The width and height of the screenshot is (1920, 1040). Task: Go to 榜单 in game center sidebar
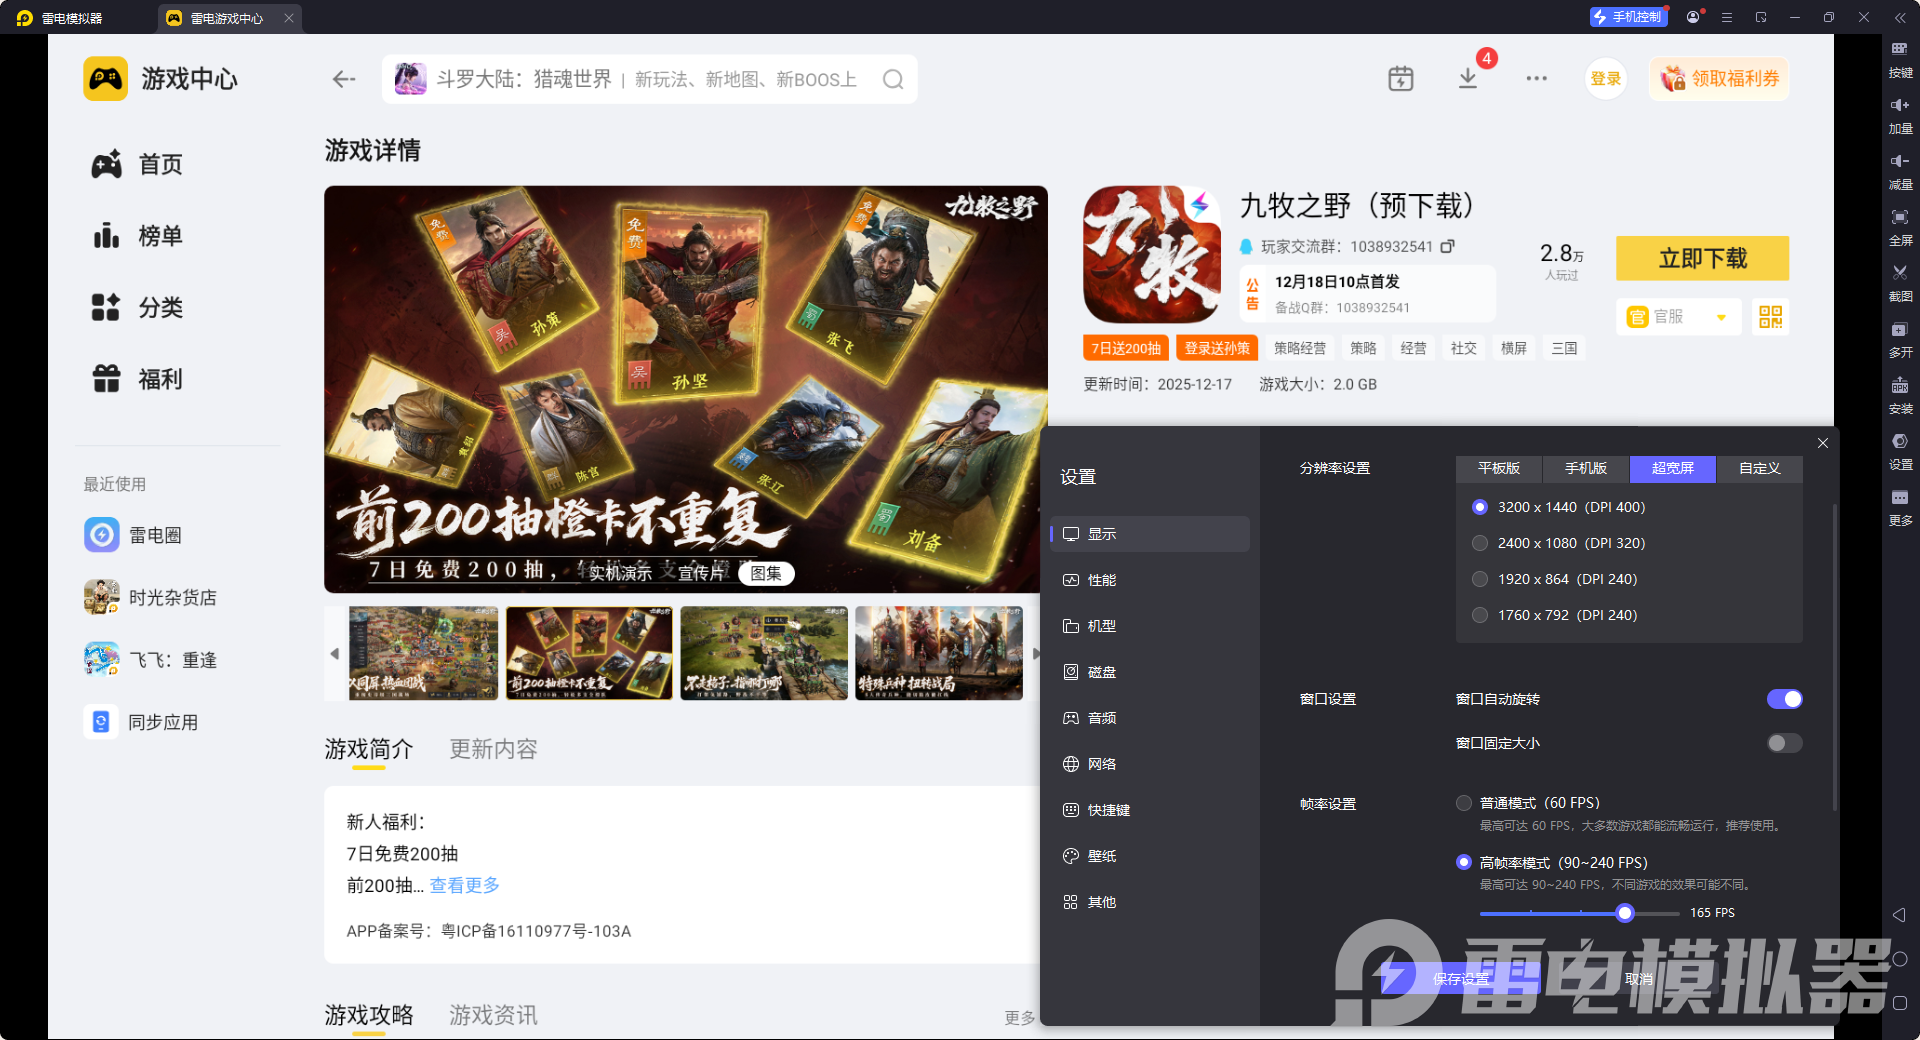tap(137, 236)
